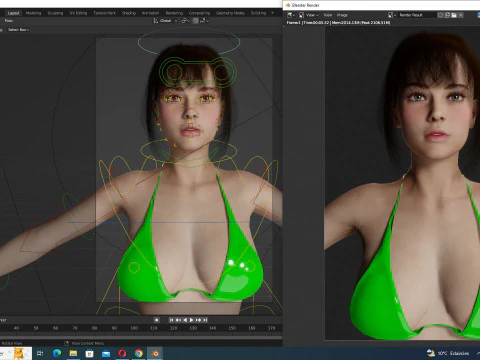Jump to timeline start frame

pos(171,320)
